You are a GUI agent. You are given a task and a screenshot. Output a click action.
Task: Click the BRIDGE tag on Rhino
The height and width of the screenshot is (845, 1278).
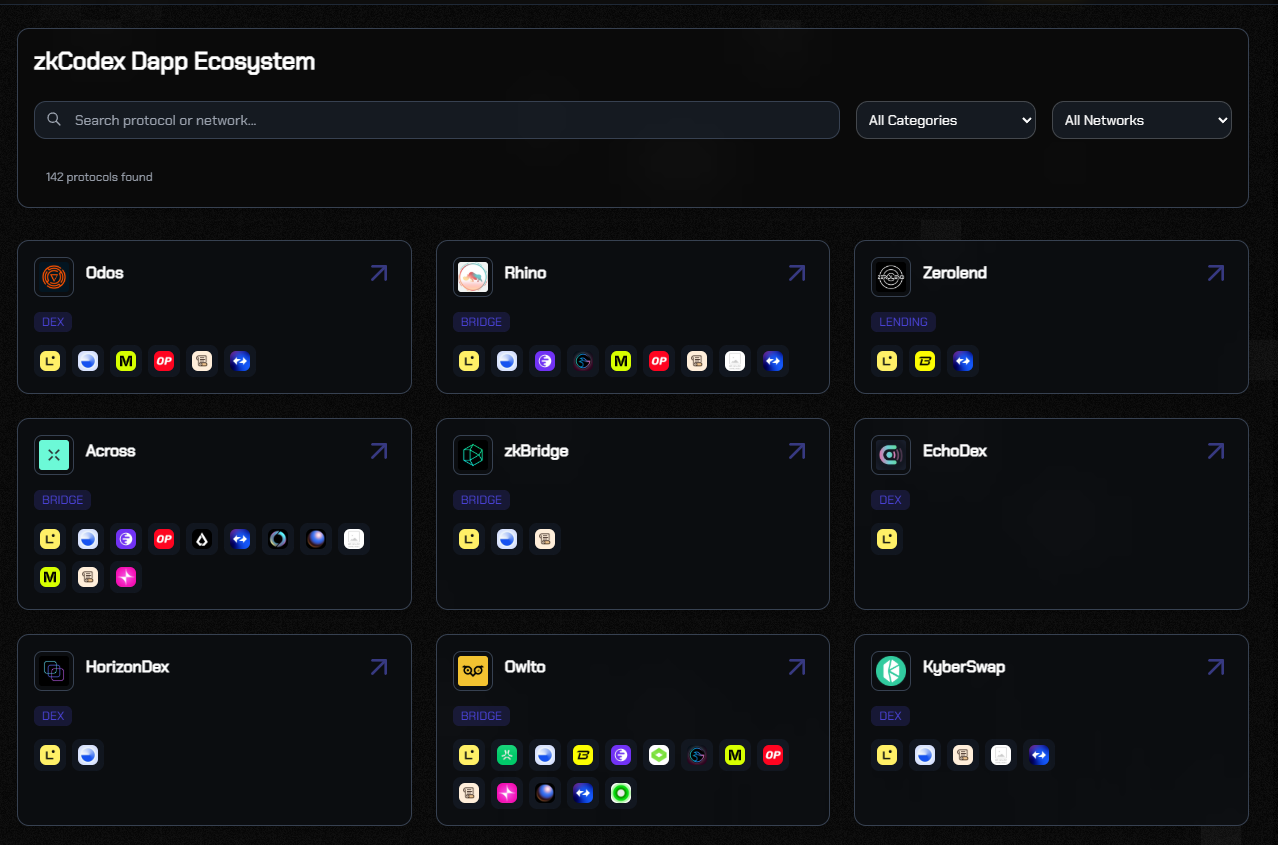pyautogui.click(x=482, y=322)
